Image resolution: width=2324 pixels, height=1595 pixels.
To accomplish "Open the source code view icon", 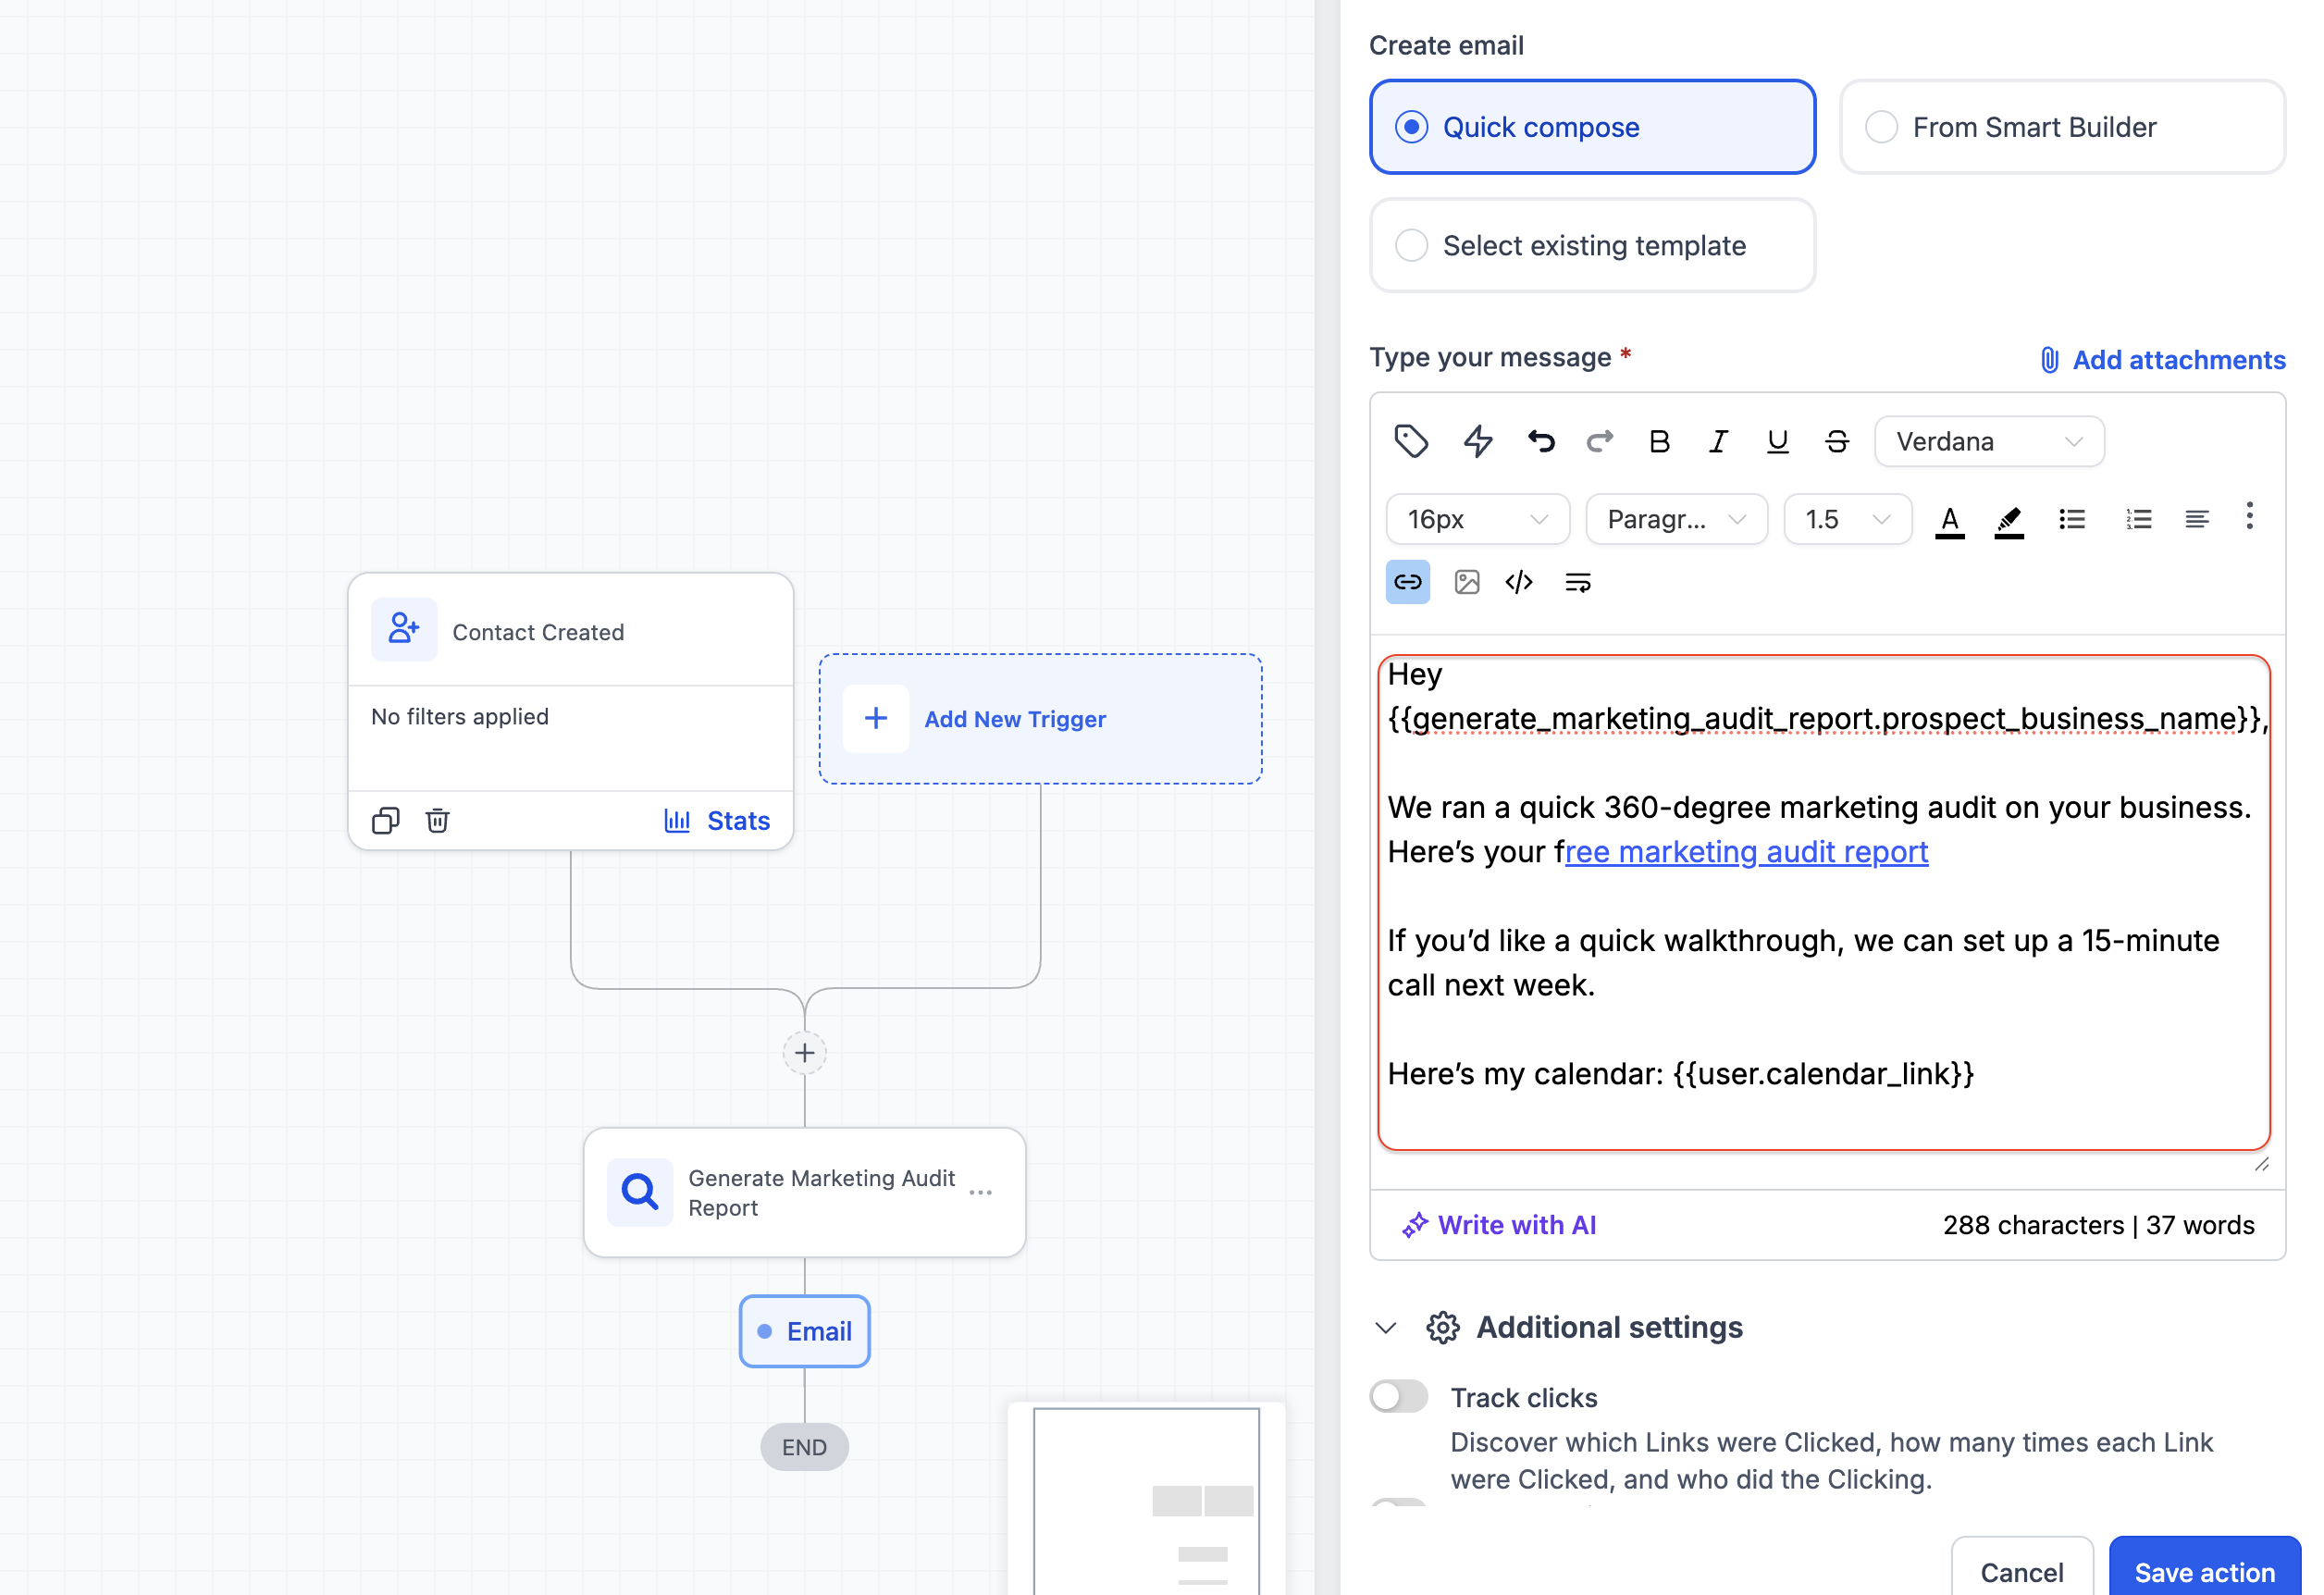I will [1519, 582].
